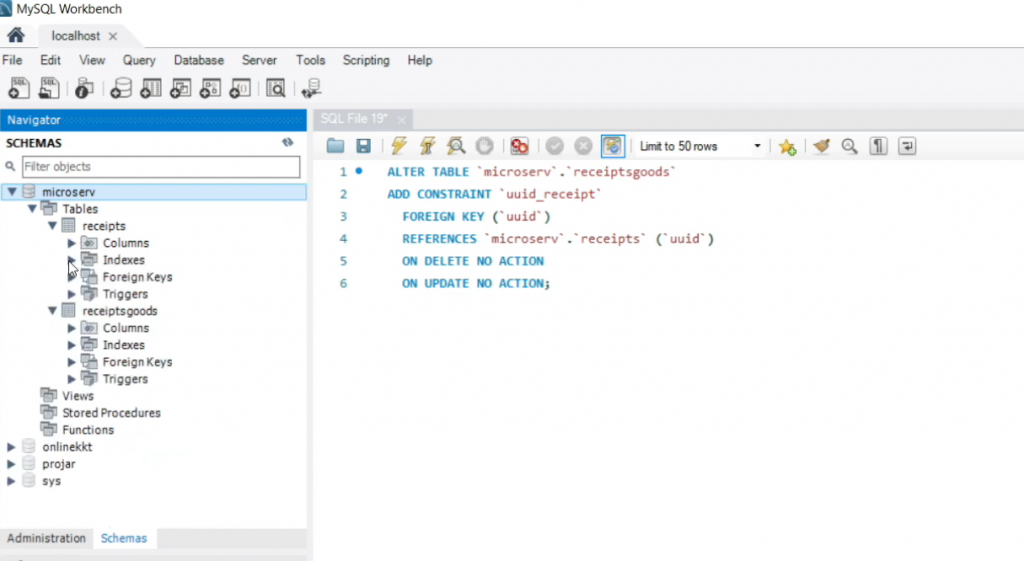This screenshot has width=1024, height=561.
Task: Stop the running query
Action: click(x=485, y=146)
